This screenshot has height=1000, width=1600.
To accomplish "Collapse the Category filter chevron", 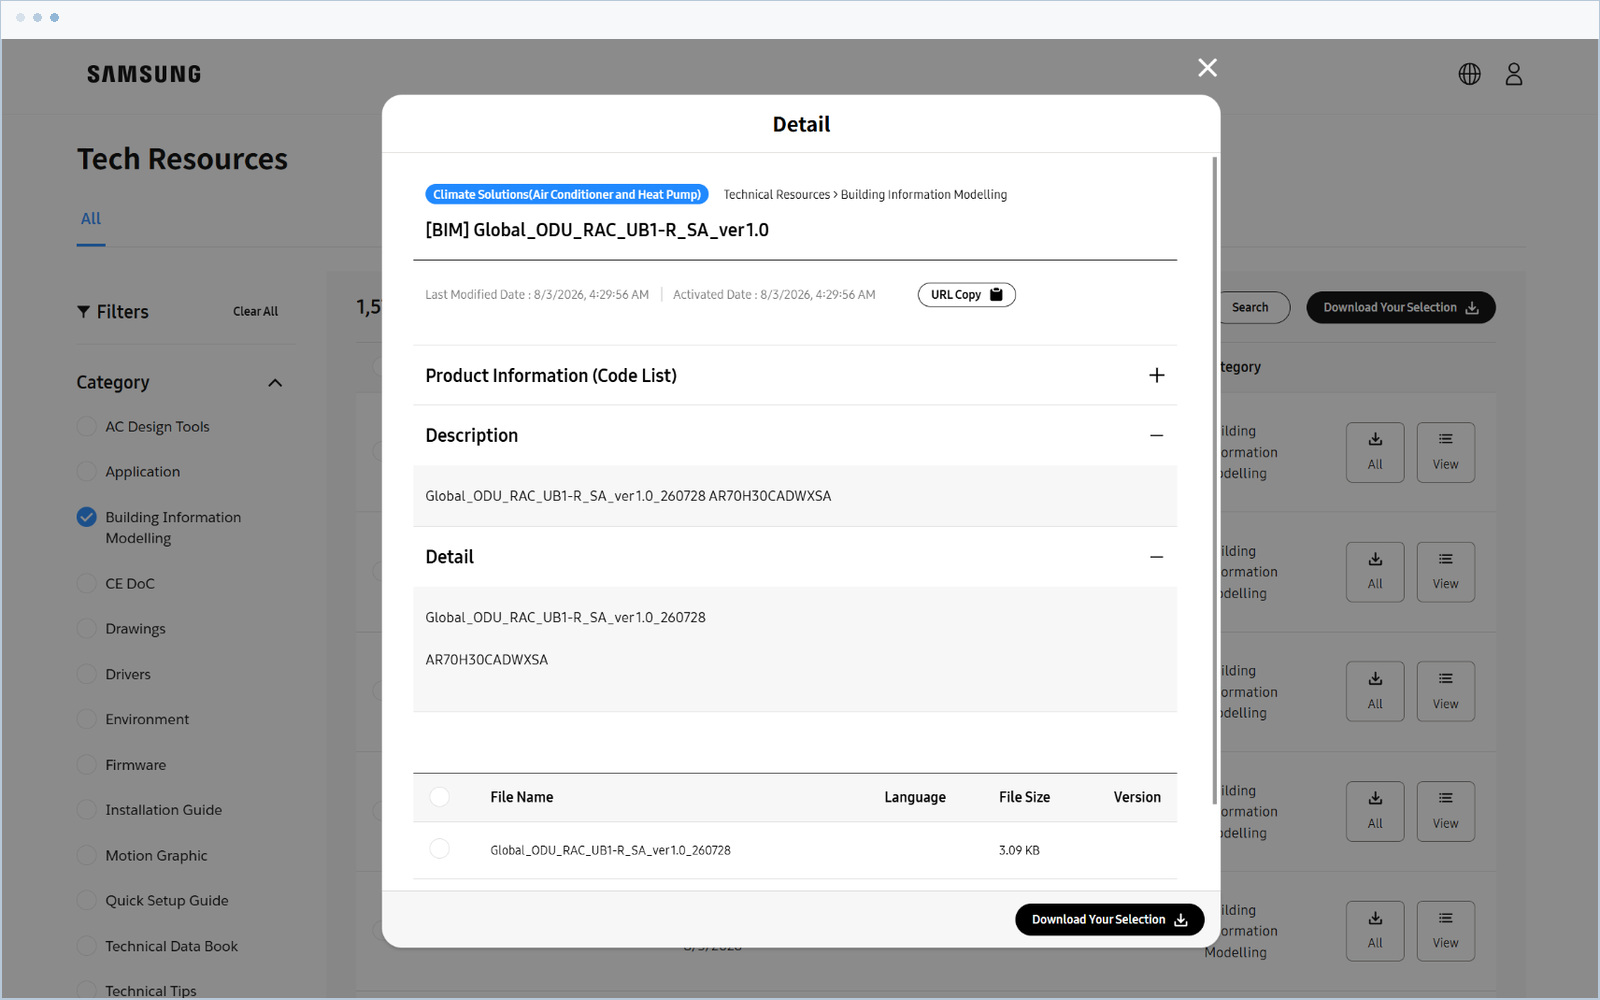I will click(275, 383).
